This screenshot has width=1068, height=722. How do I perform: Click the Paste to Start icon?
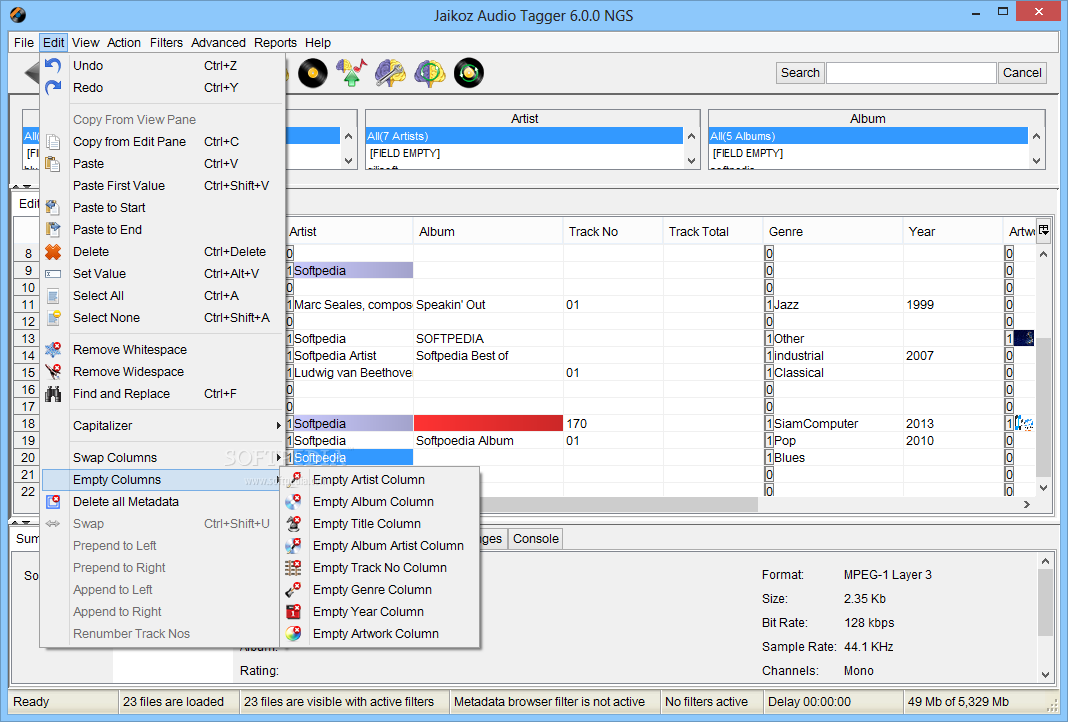(x=53, y=208)
